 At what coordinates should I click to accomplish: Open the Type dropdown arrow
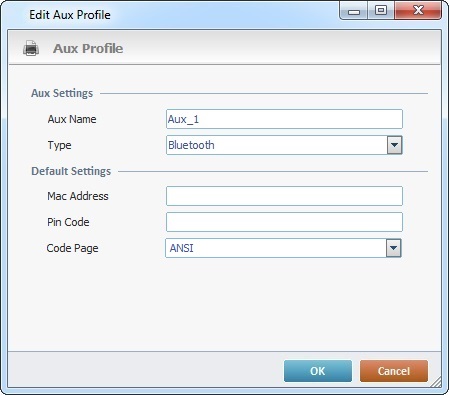tap(394, 145)
